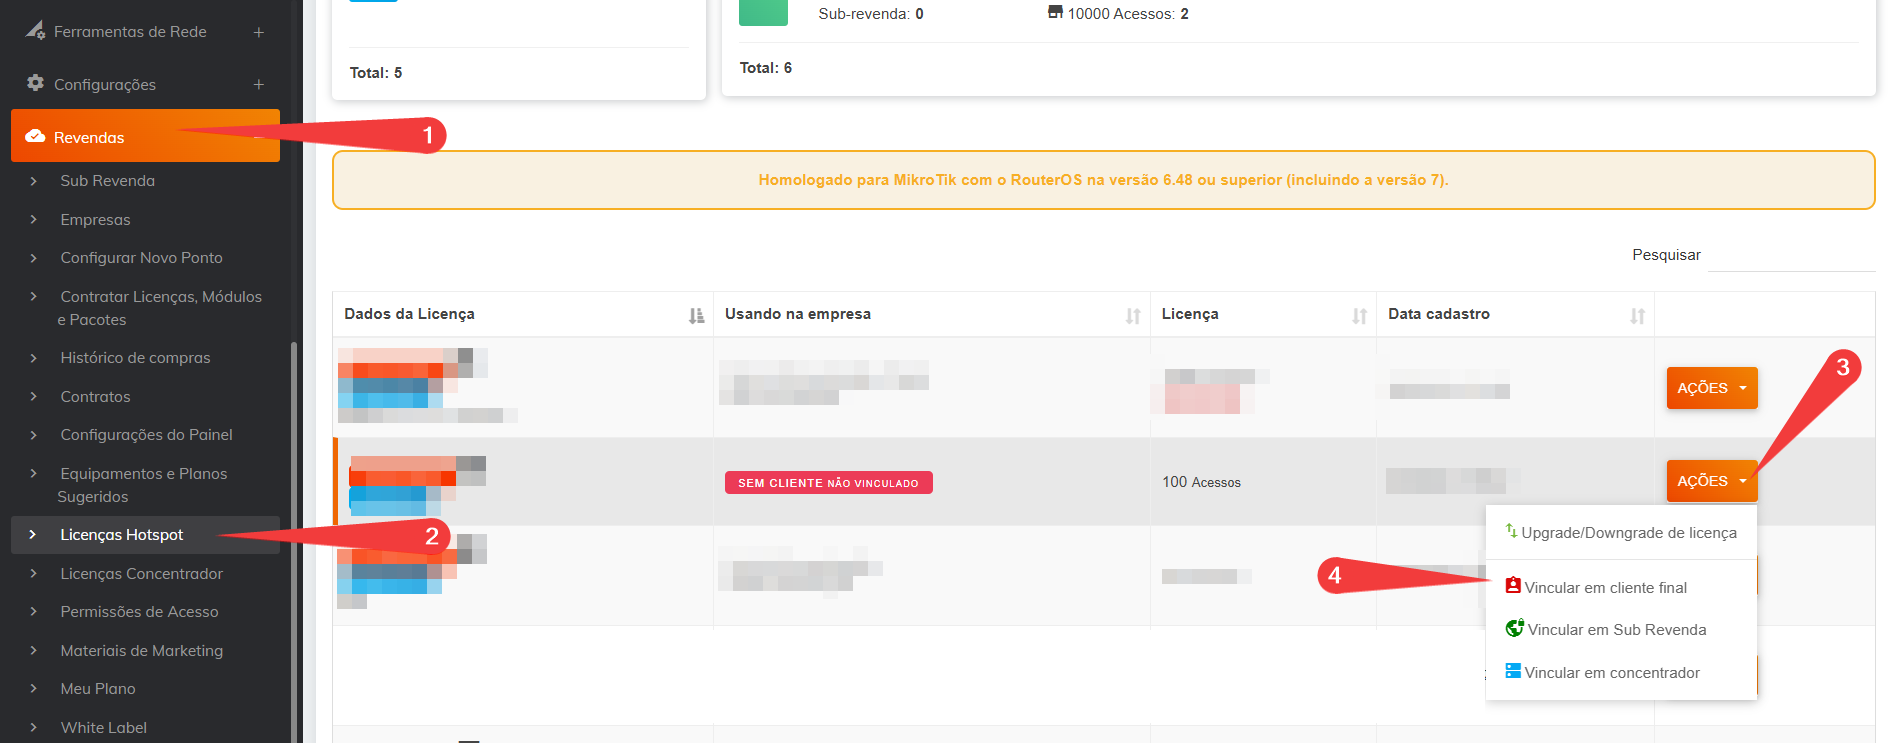The width and height of the screenshot is (1892, 743).
Task: Click the Revendas cloud icon
Action: click(36, 136)
